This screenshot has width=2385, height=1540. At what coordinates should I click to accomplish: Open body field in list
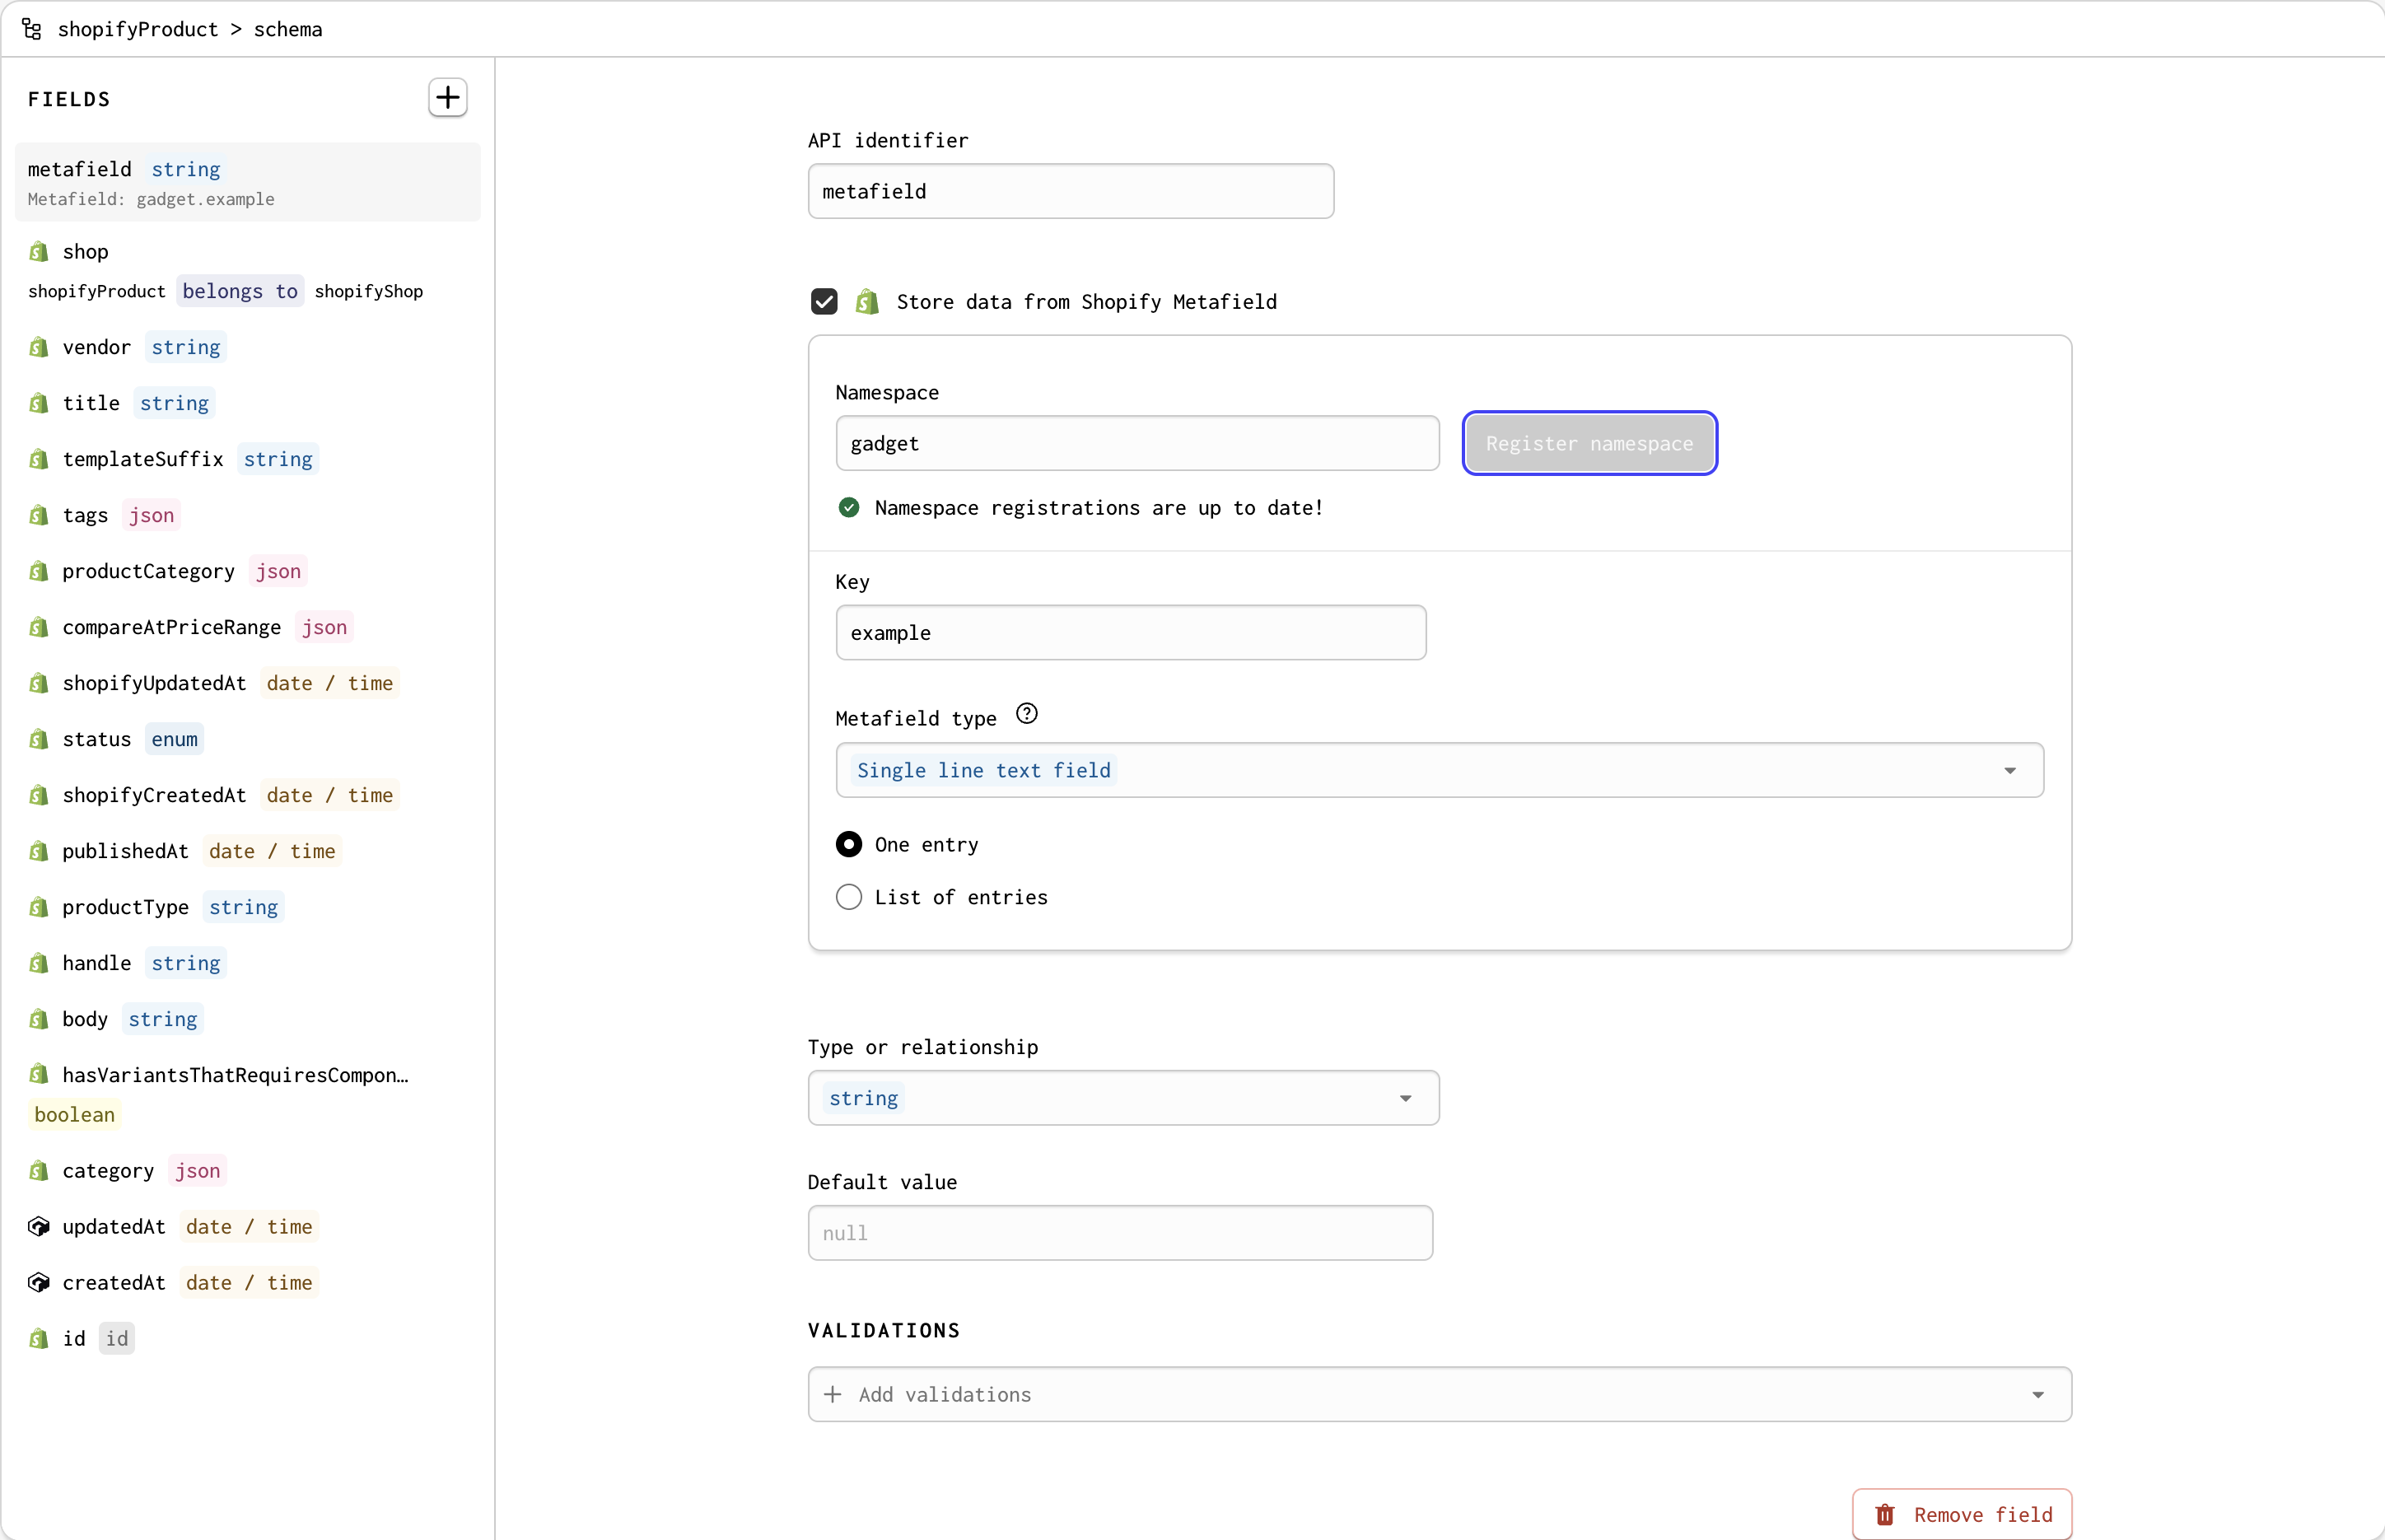point(247,1019)
